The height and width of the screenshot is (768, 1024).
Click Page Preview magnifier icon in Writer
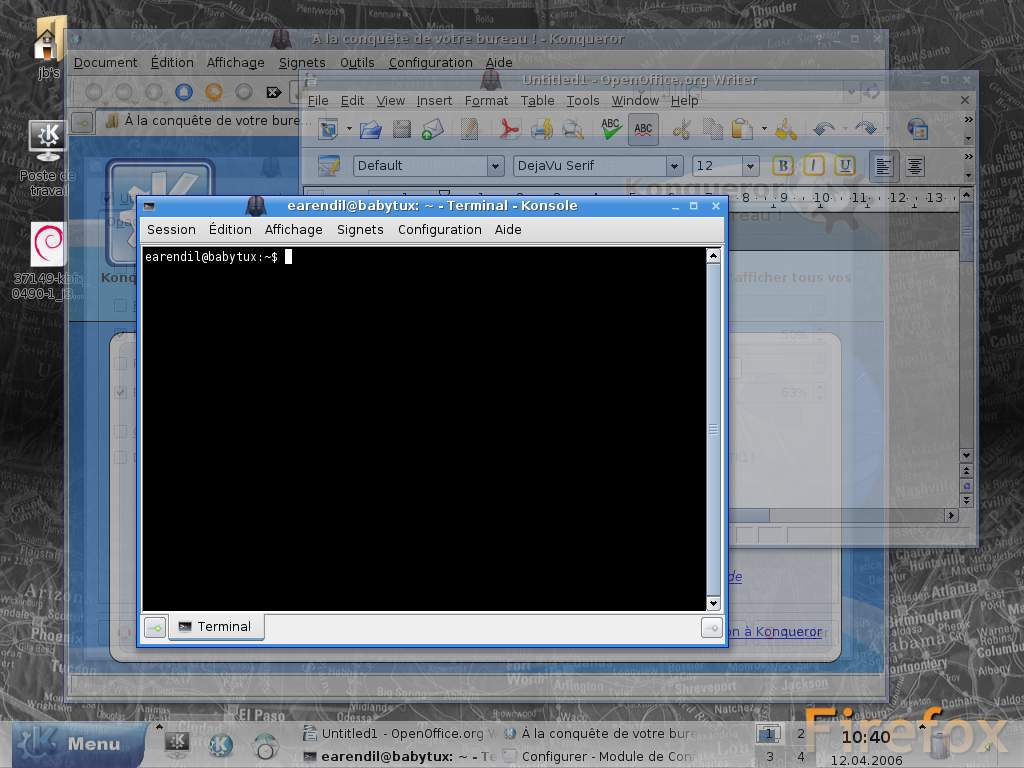pos(573,129)
